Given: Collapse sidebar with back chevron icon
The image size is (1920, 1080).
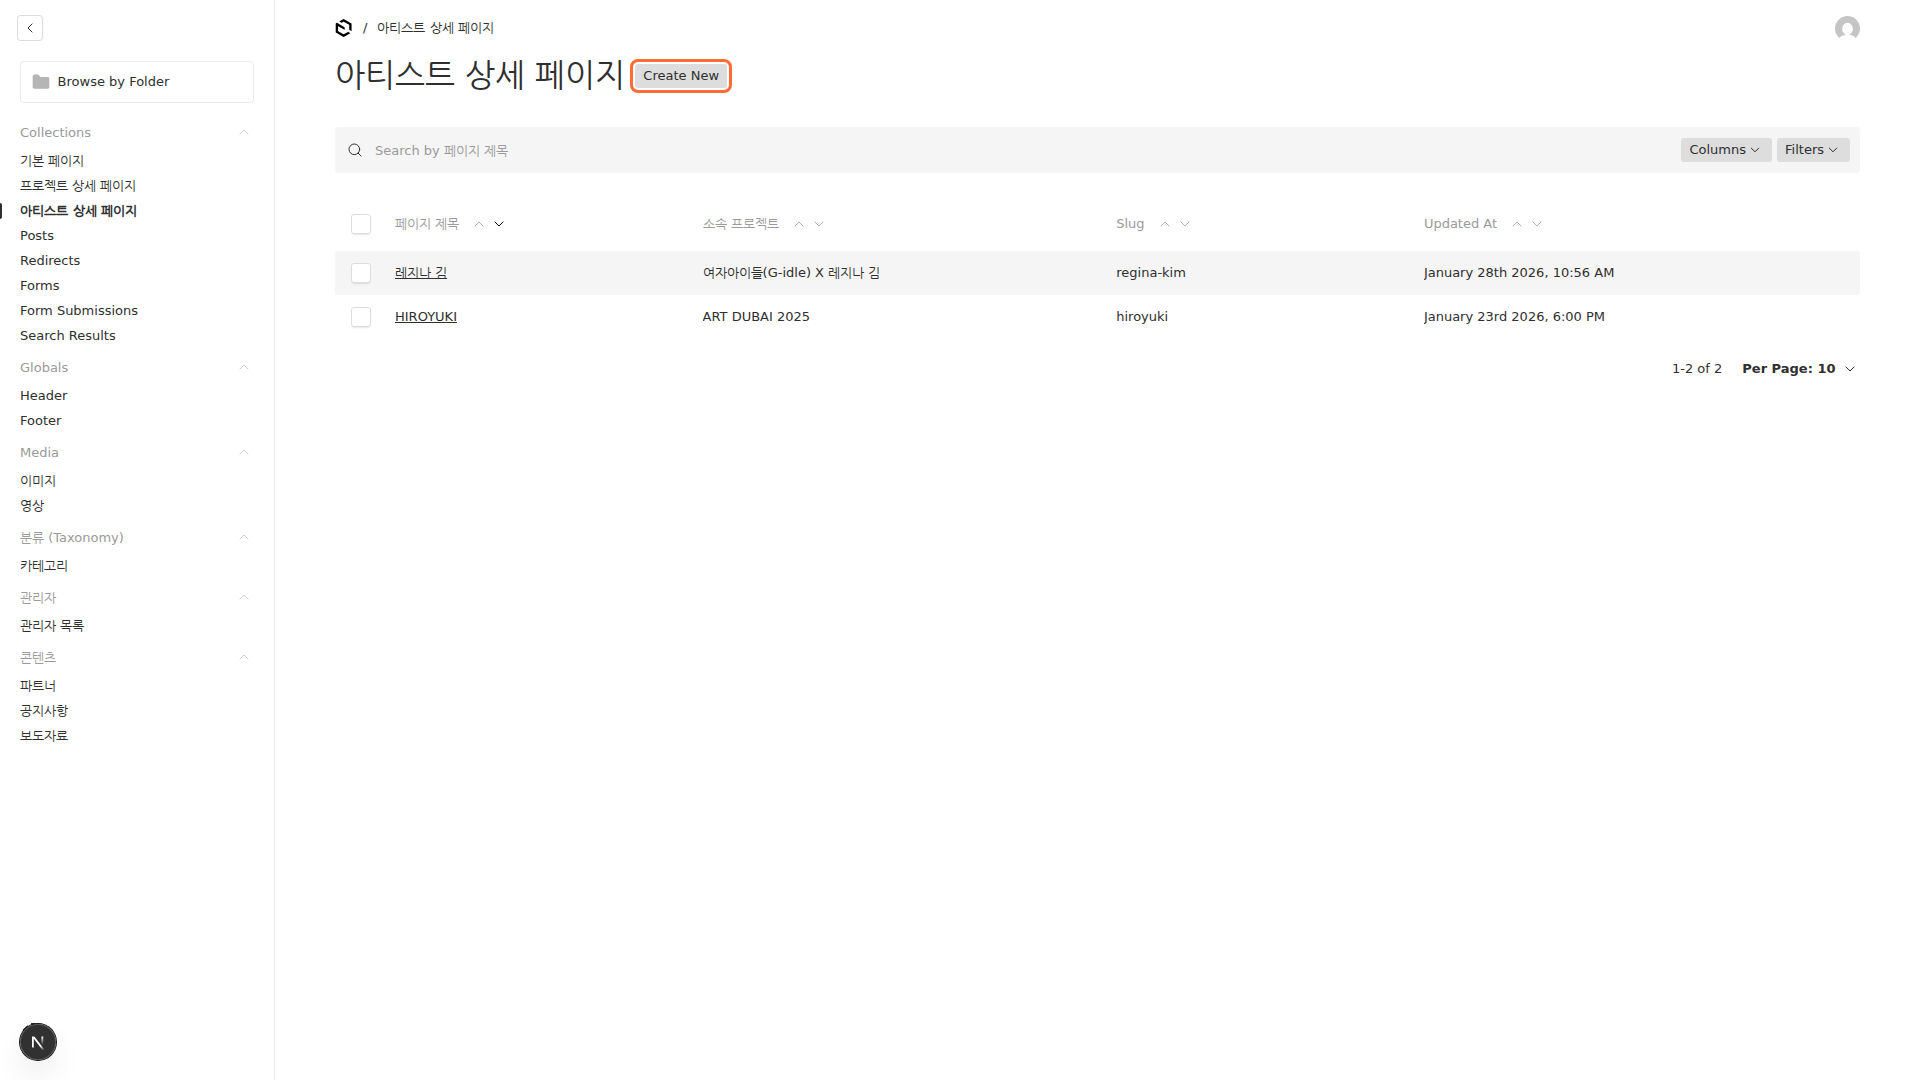Looking at the screenshot, I should pyautogui.click(x=30, y=28).
